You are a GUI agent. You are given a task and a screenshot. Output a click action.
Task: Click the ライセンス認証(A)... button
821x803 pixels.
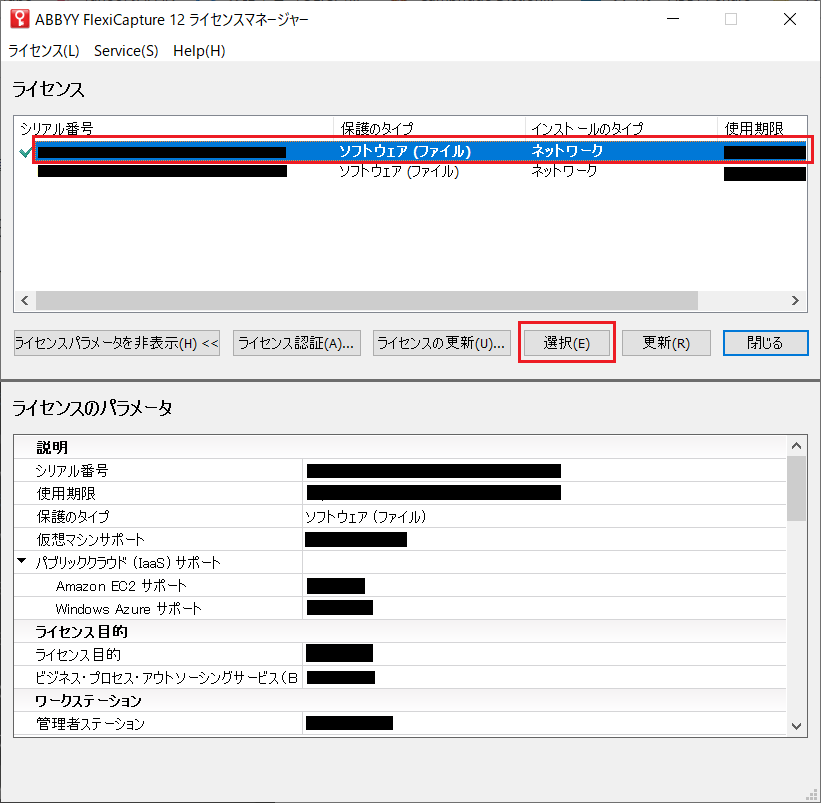297,343
